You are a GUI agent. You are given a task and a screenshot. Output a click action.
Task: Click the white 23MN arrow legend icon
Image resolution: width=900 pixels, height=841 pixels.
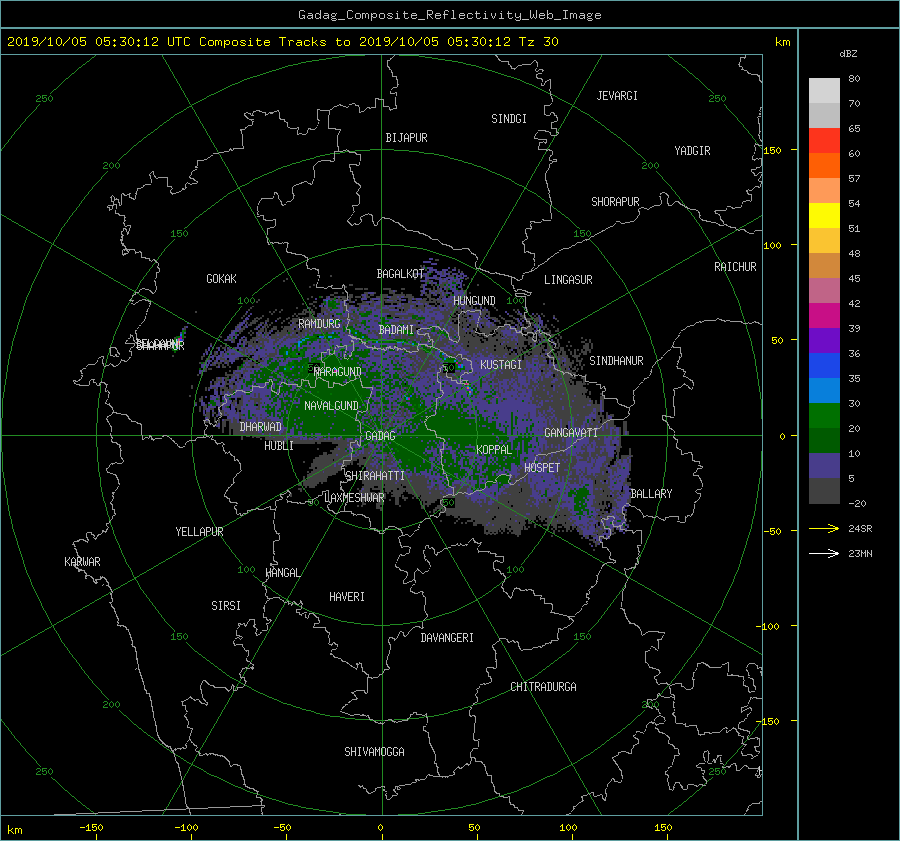coord(824,553)
